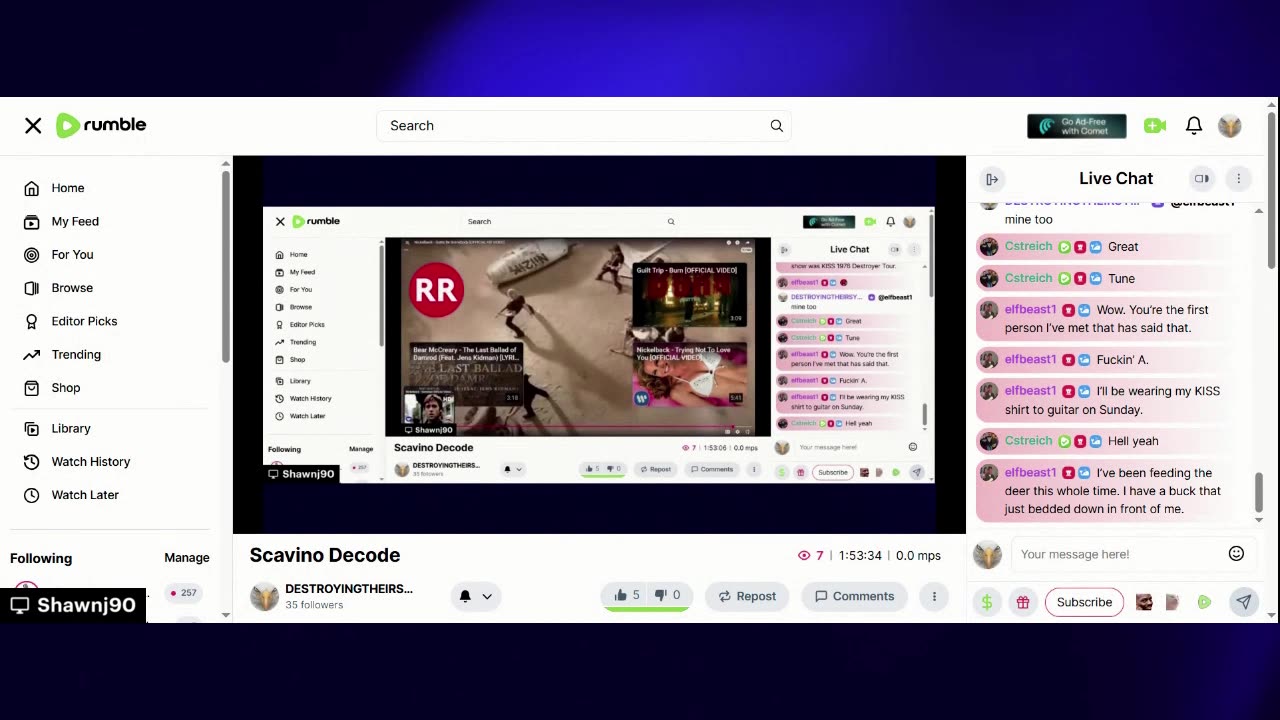Screen dimensions: 1280x720
Task: Open the emoji smiley picker
Action: click(x=1237, y=554)
